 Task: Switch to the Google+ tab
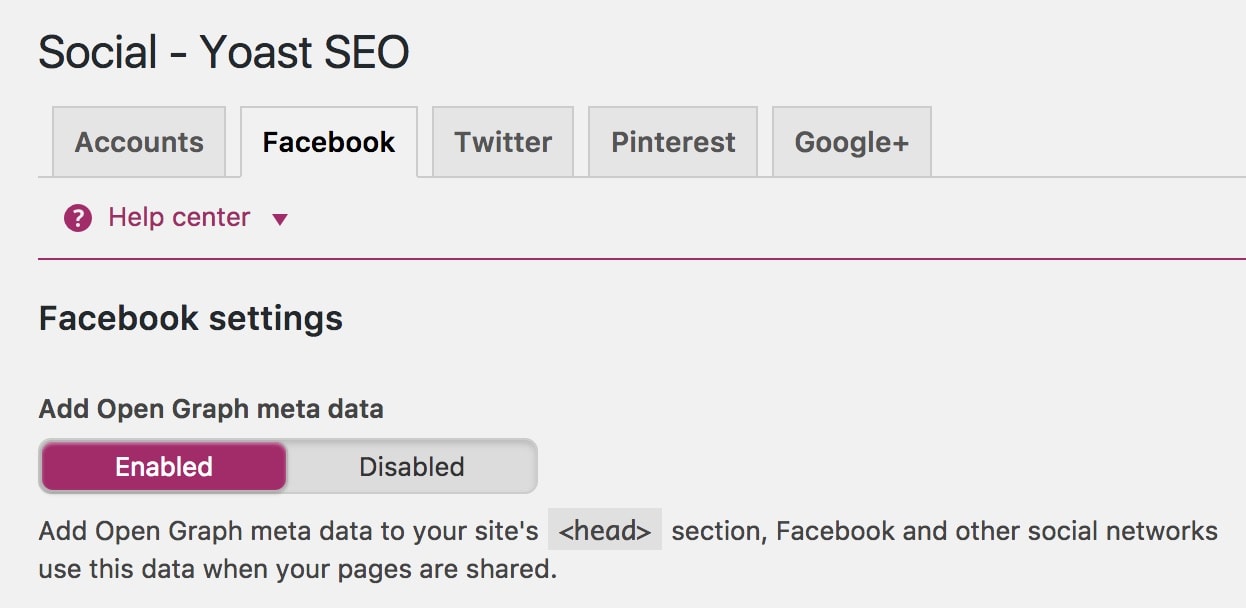pos(852,142)
